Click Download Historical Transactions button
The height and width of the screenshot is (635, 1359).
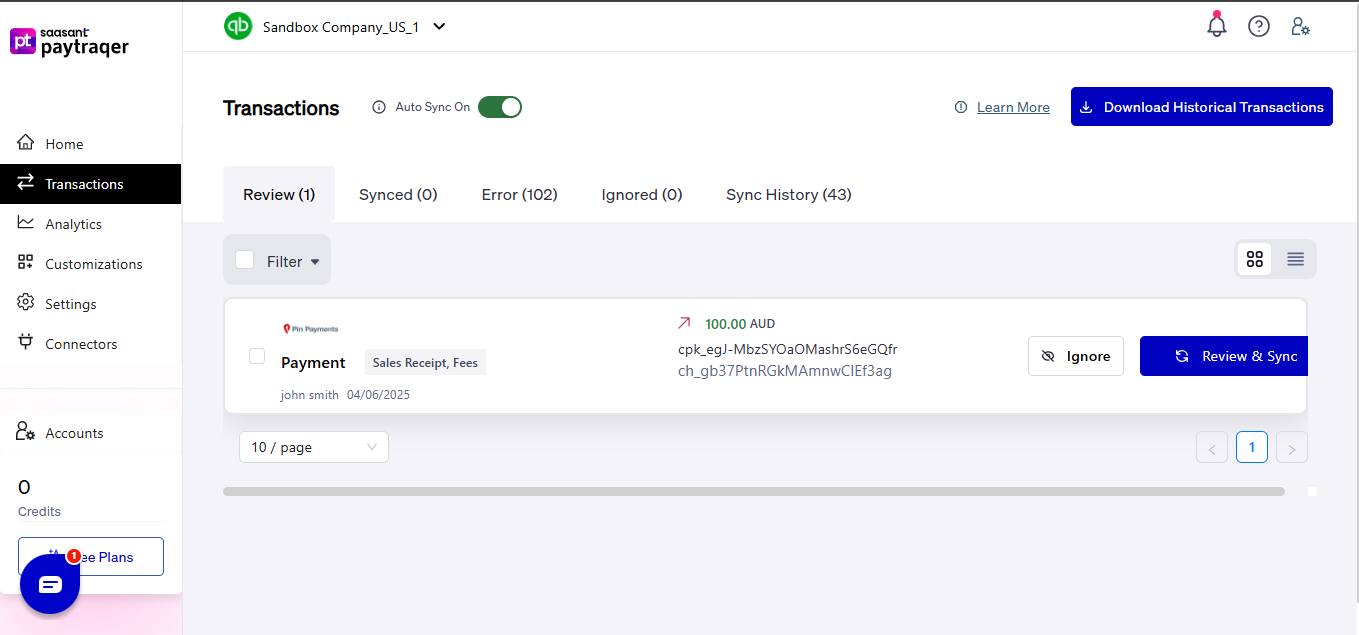point(1202,107)
